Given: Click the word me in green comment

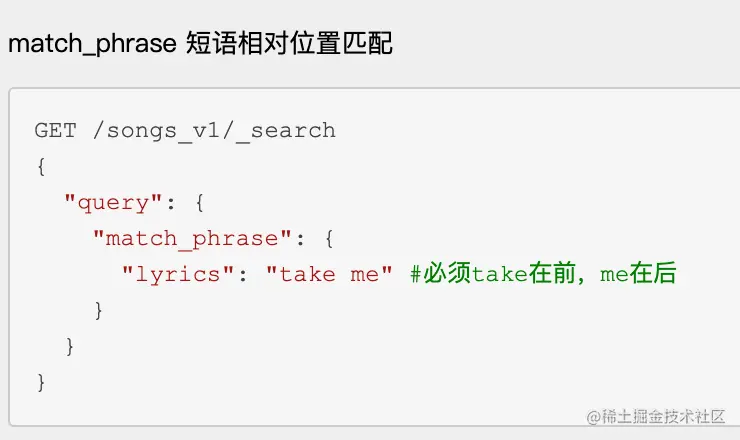Looking at the screenshot, I should (x=613, y=274).
